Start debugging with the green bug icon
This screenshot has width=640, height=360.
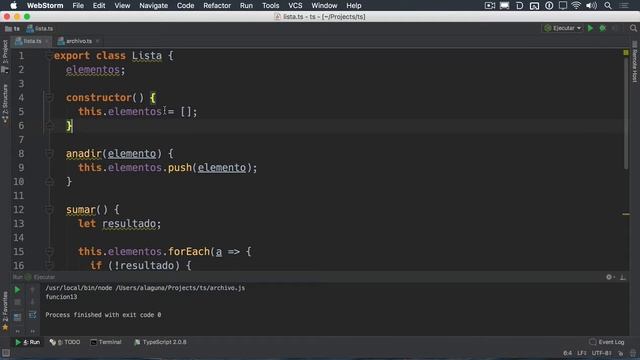pyautogui.click(x=603, y=28)
